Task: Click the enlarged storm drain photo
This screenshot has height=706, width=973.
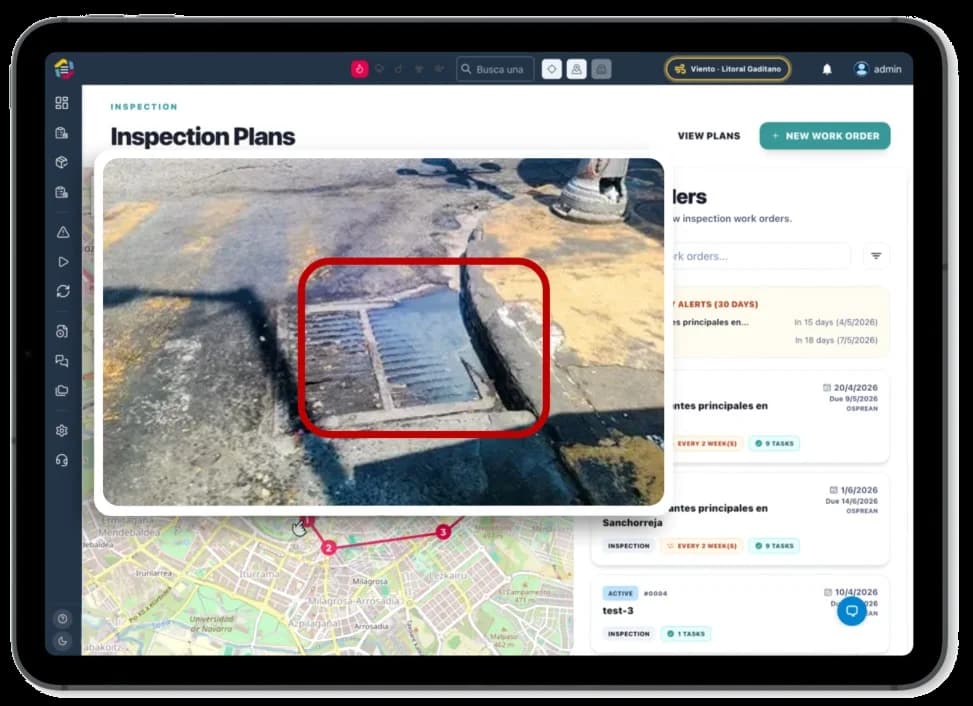Action: point(383,331)
